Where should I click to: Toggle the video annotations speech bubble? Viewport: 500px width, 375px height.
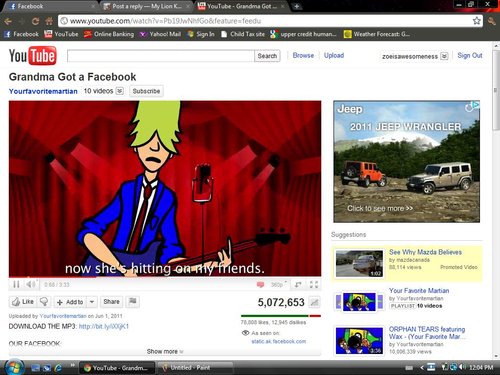click(260, 285)
